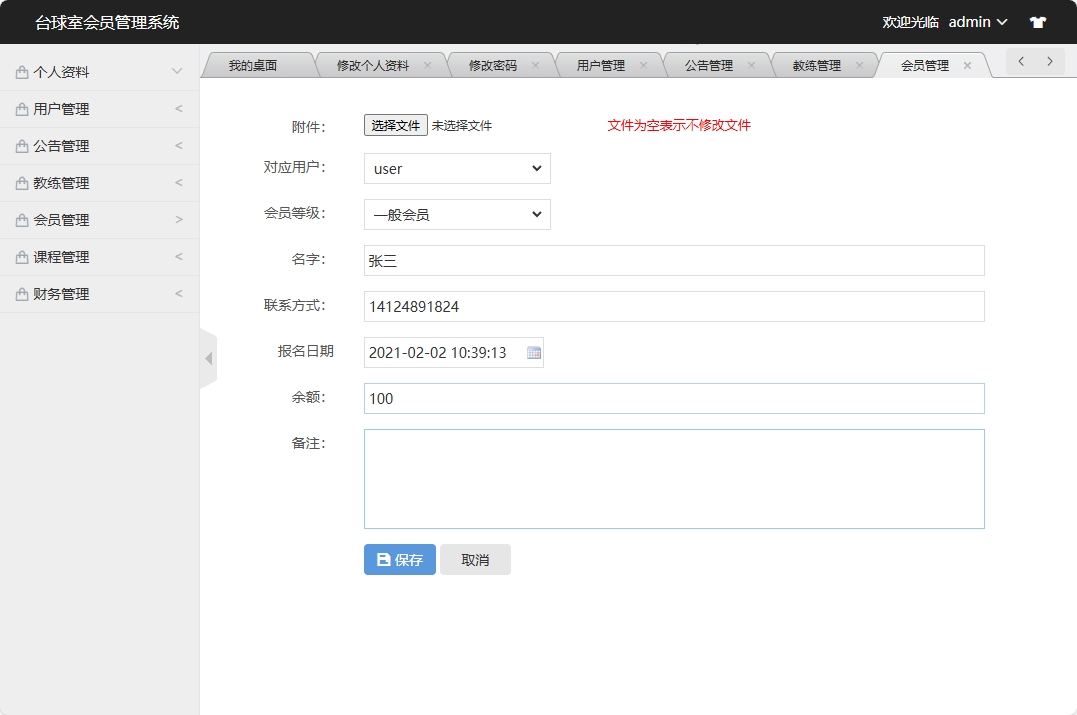点击侧边栏“用户管理”前的锁形图标

[x=20, y=108]
